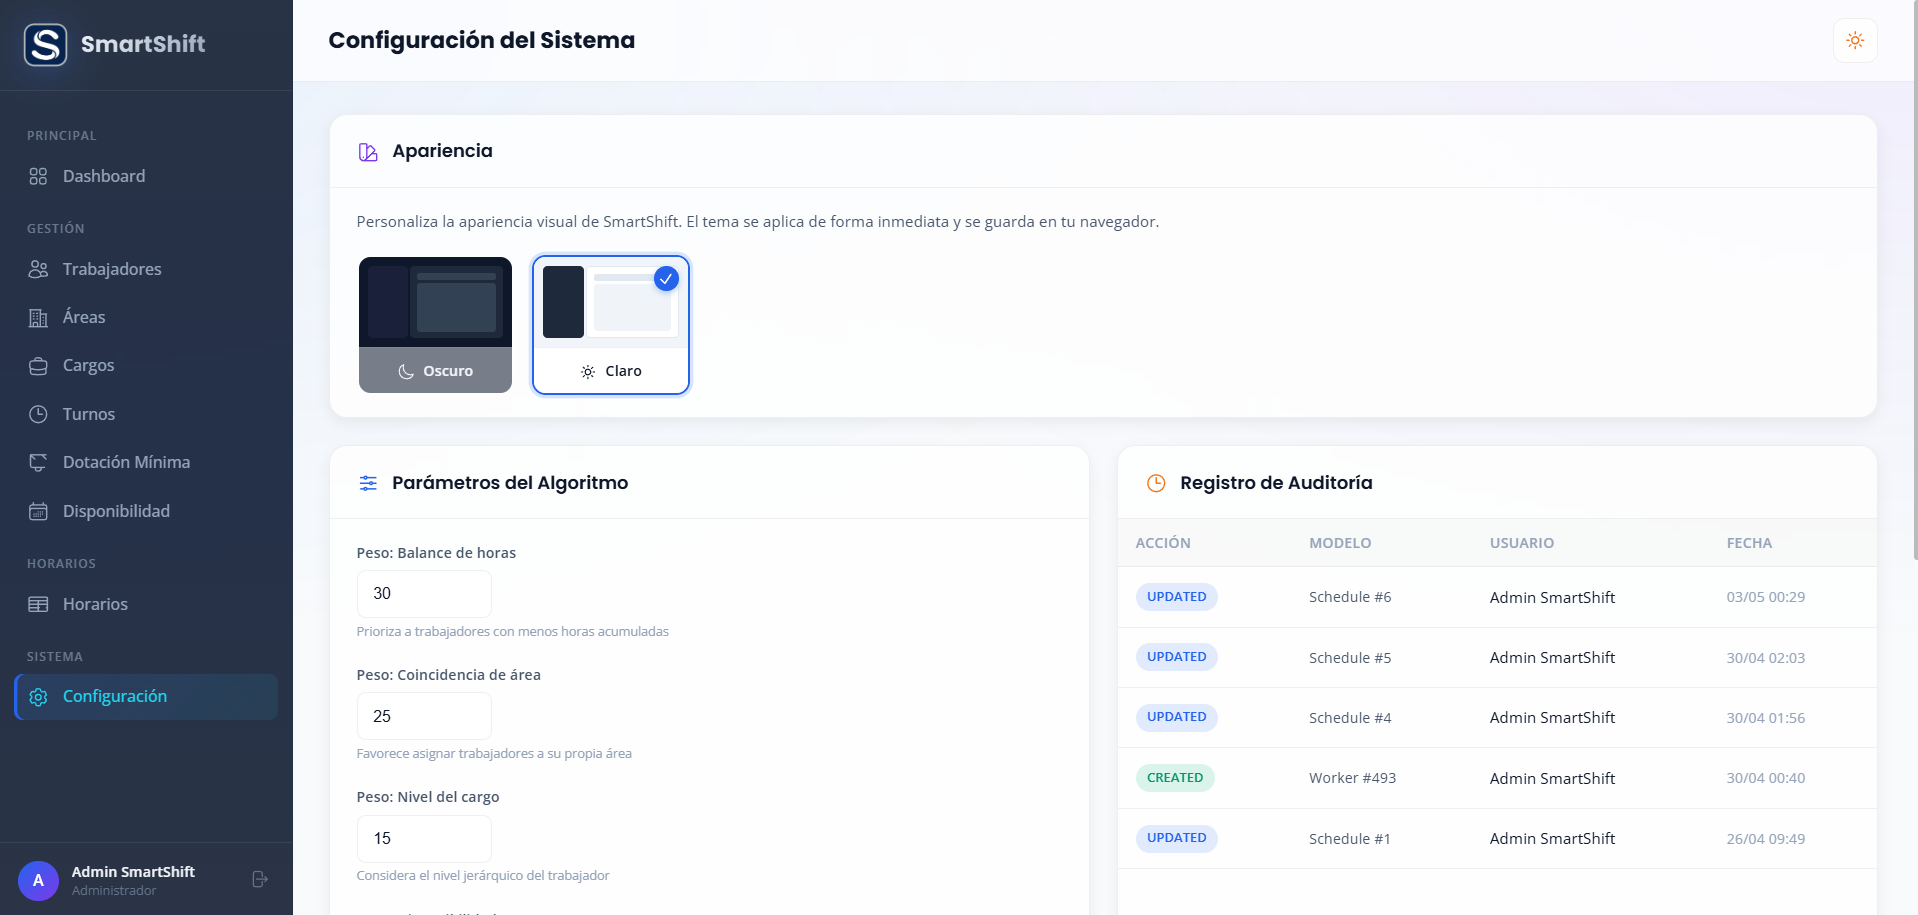The image size is (1918, 915).
Task: Click the Parámetros del Algoritmo sliders icon
Action: (368, 483)
